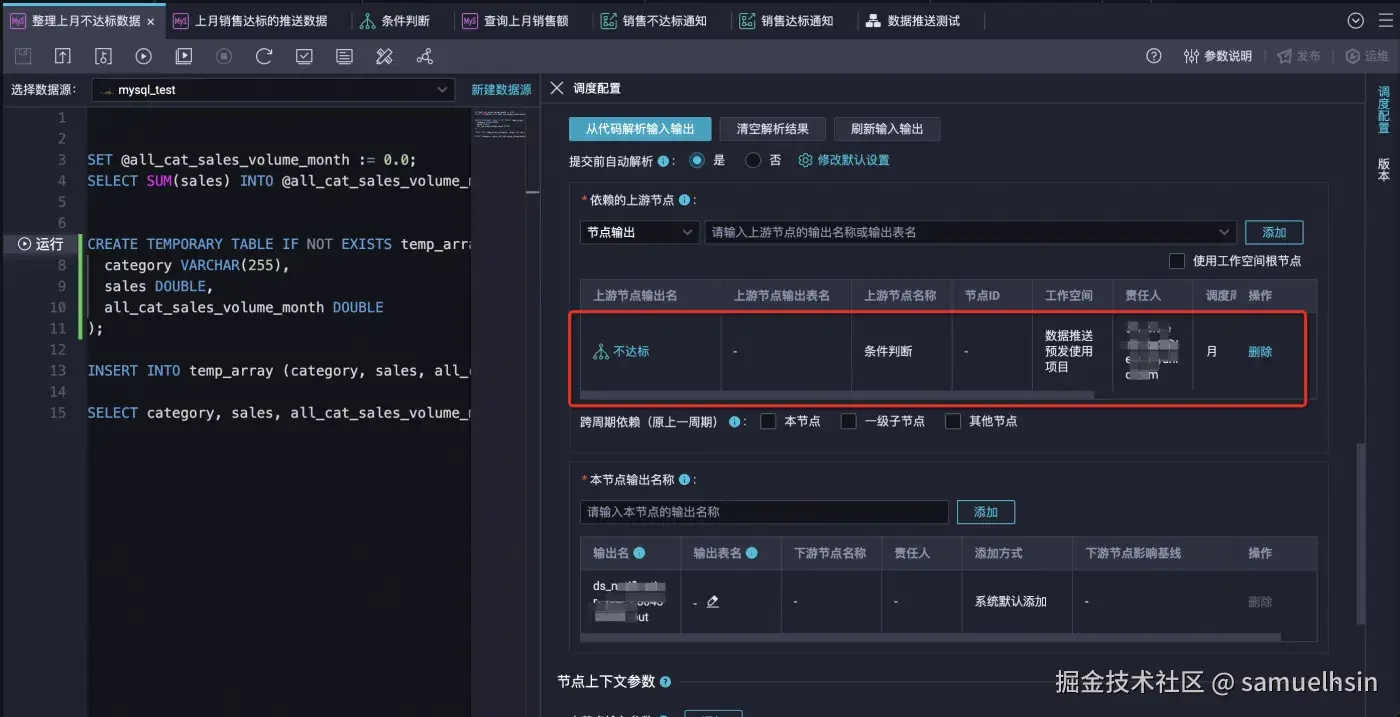The height and width of the screenshot is (717, 1400).
Task: Select the 否 radio for auto parse
Action: click(753, 160)
